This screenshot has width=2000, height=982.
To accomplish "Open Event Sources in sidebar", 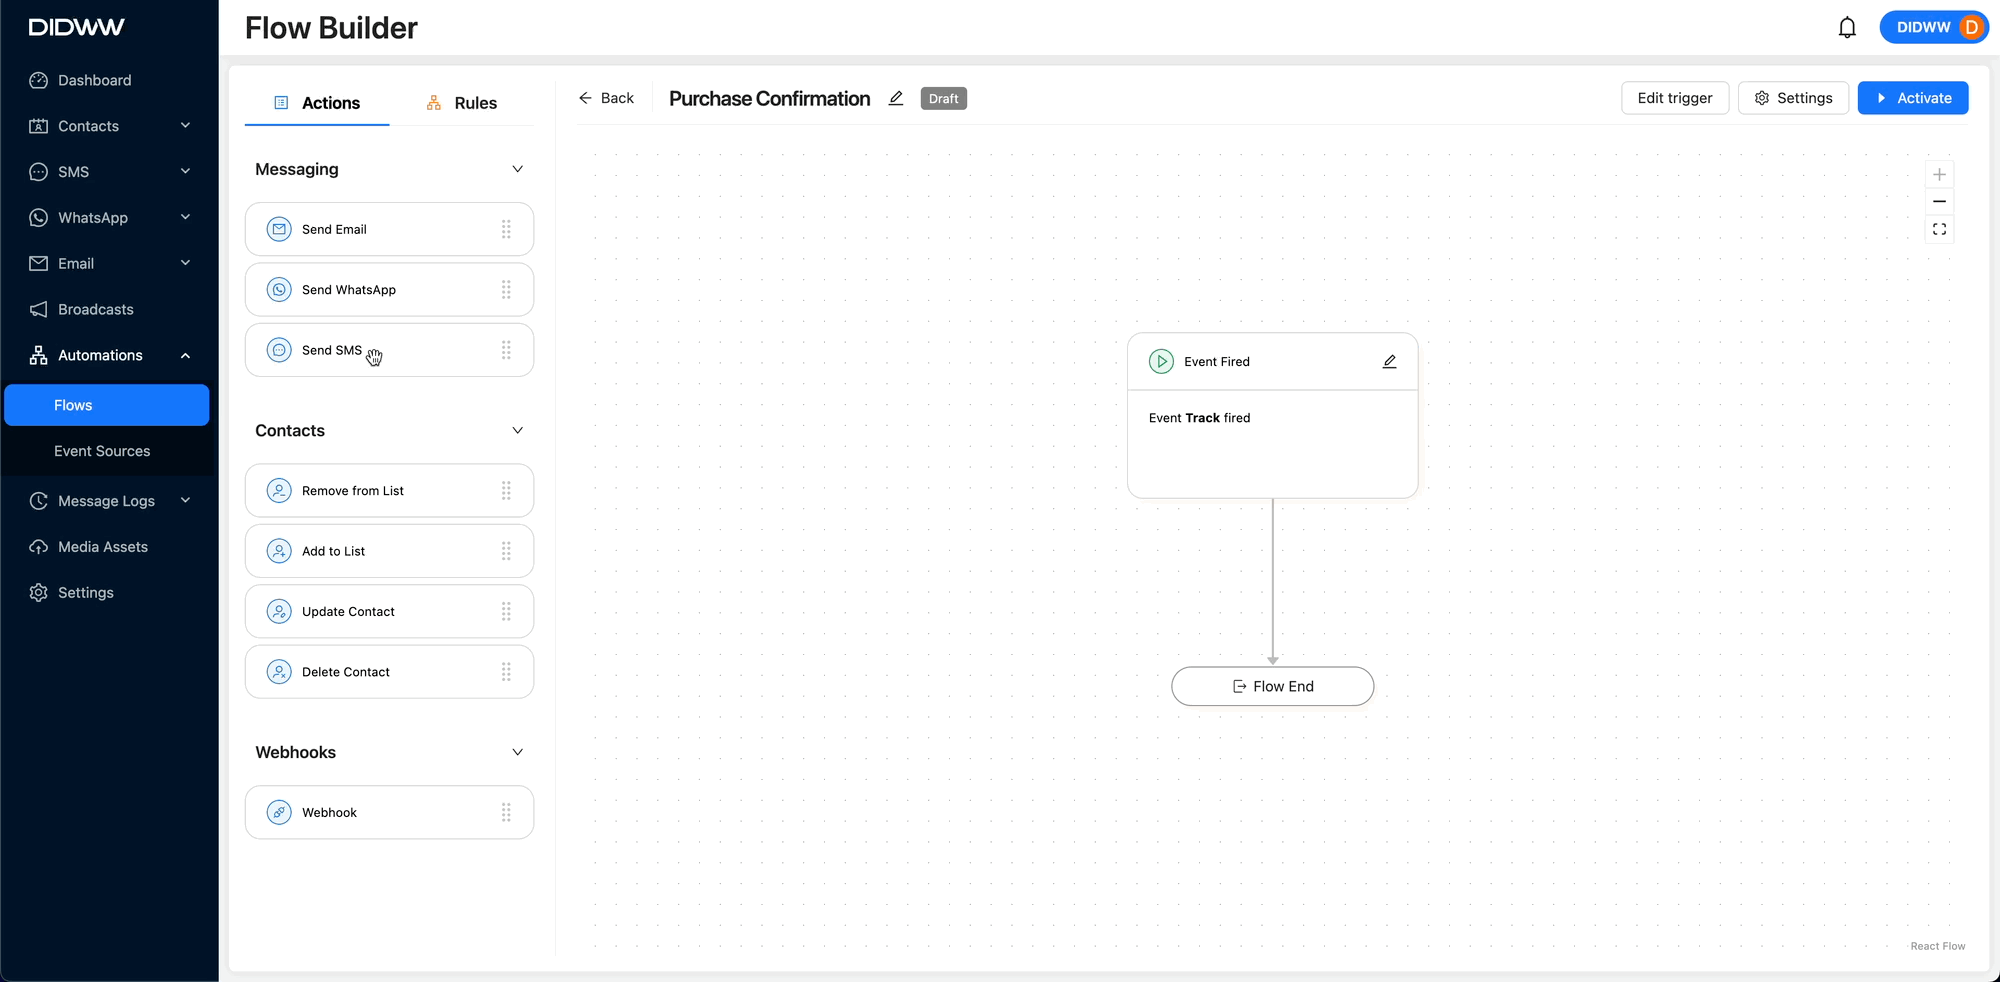I will click(102, 451).
